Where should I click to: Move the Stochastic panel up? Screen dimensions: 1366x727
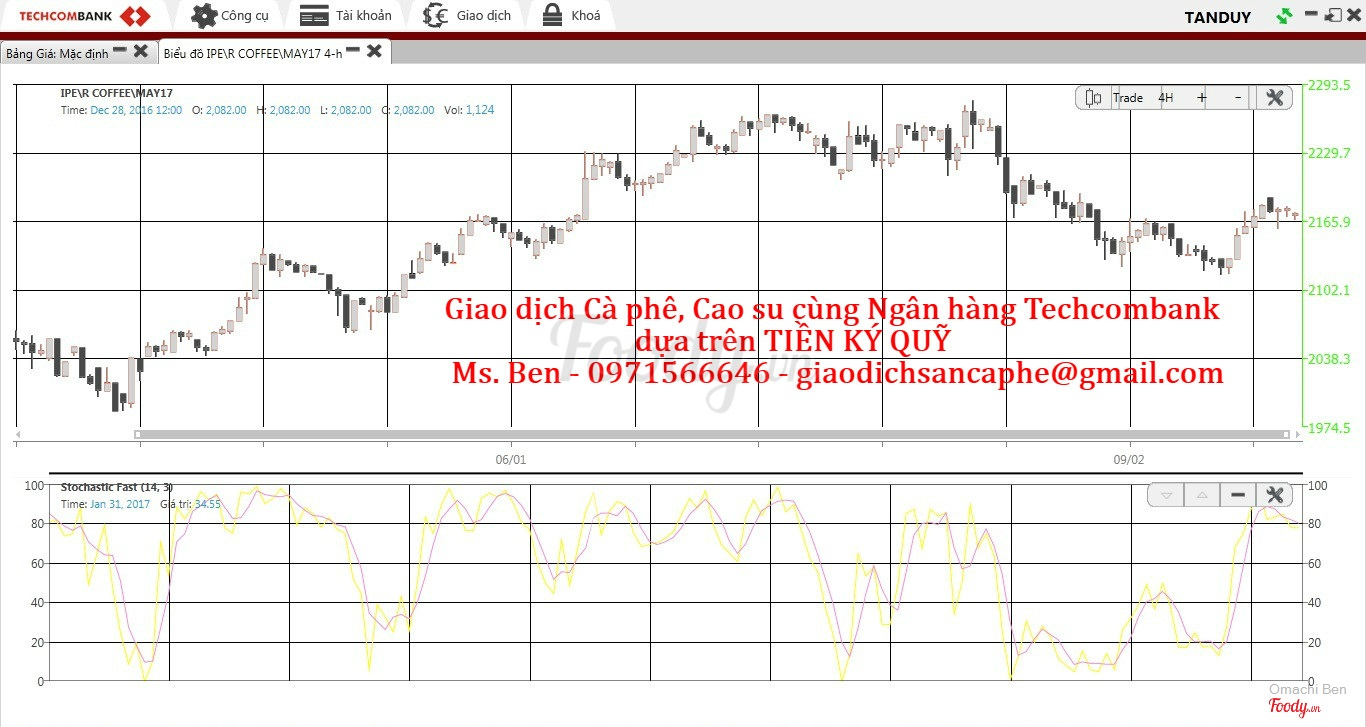1202,495
